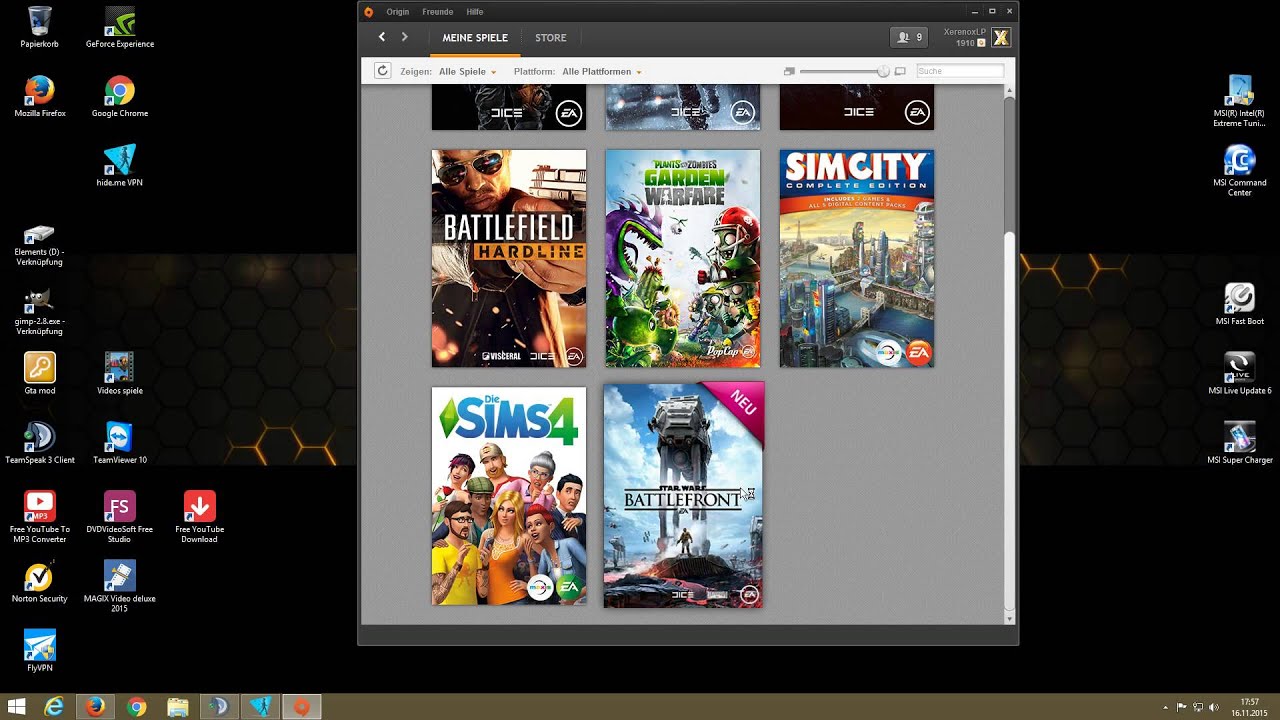Select the Papierkorb desktop icon
Viewport: 1280px width, 720px height.
[x=40, y=27]
